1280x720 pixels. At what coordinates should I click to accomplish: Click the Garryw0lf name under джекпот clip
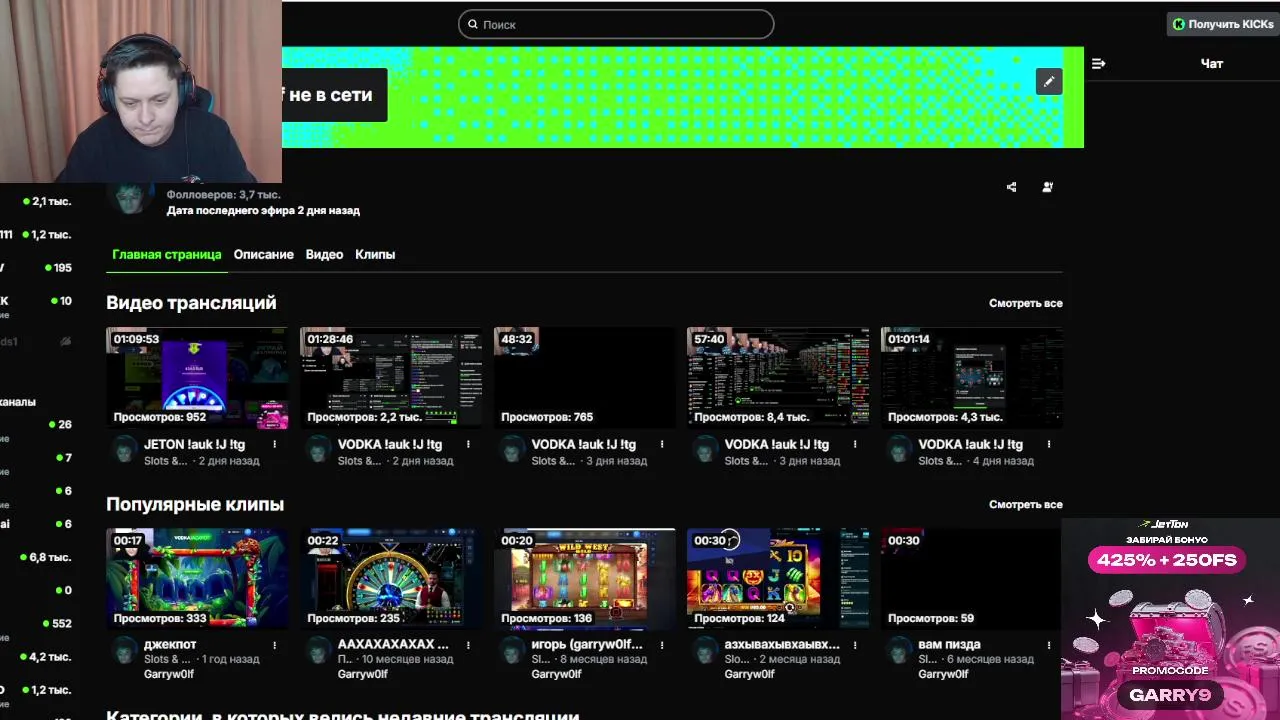(x=169, y=674)
